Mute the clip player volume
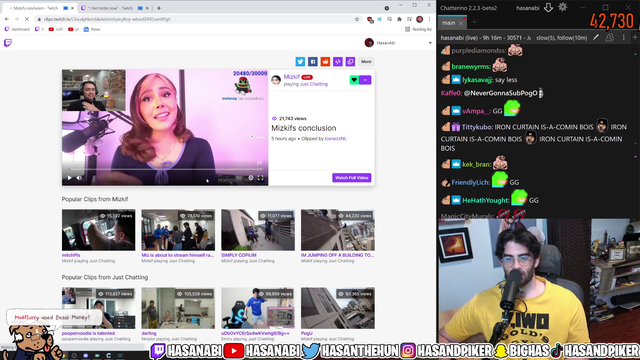This screenshot has height=360, width=640. (x=79, y=178)
